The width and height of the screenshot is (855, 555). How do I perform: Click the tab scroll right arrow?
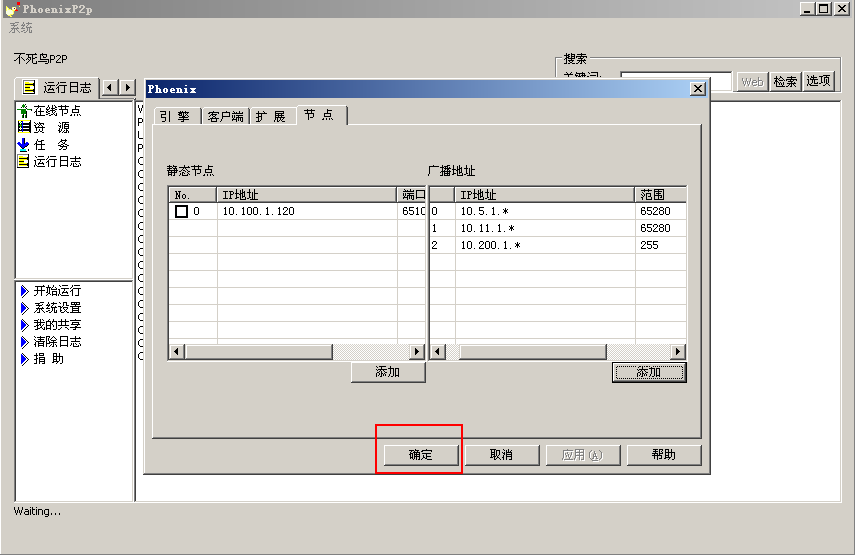[128, 87]
